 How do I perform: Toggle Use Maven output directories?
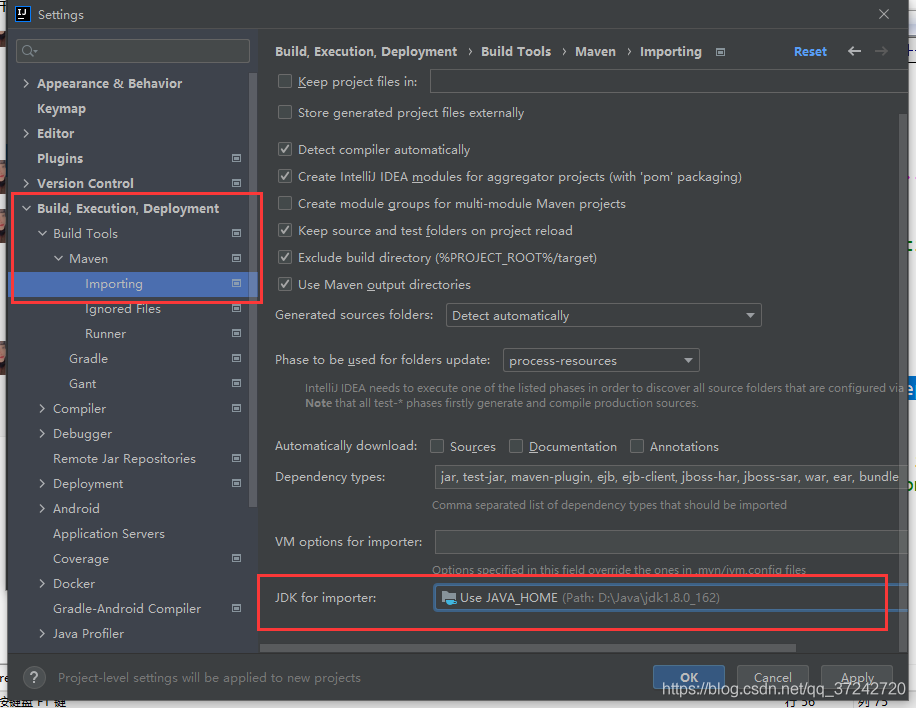click(x=285, y=284)
